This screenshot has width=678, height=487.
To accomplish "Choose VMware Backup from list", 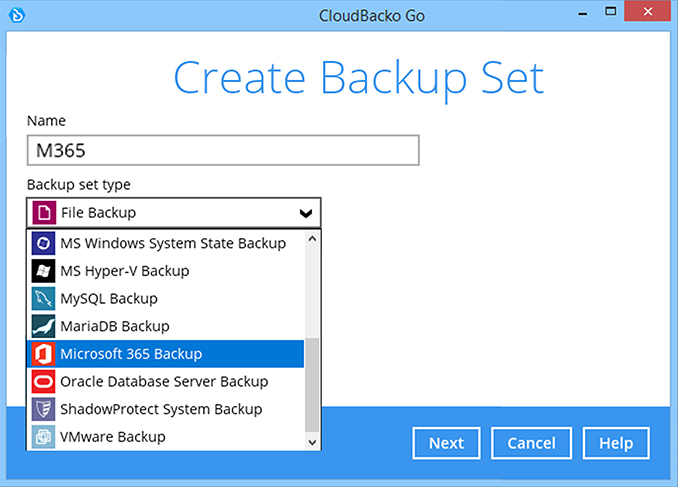I will pyautogui.click(x=166, y=437).
